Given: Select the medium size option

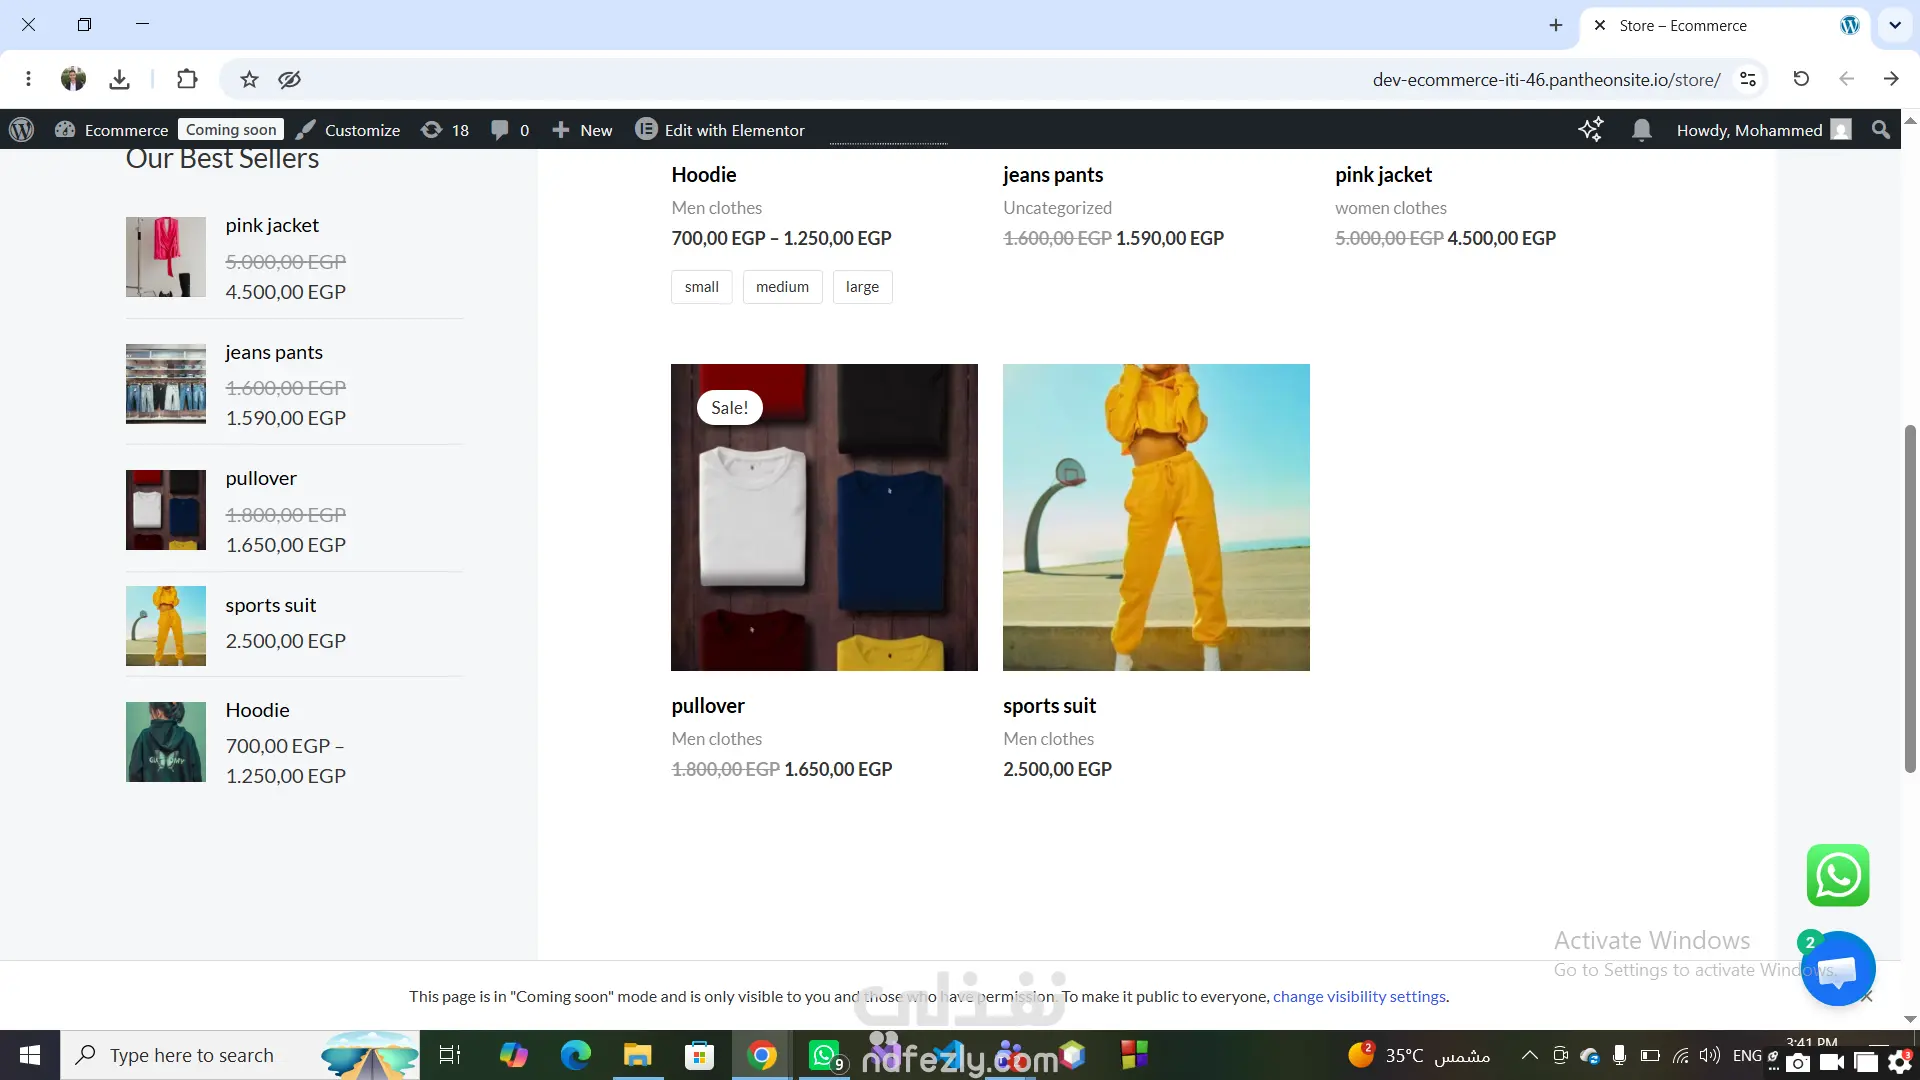Looking at the screenshot, I should click(x=783, y=287).
